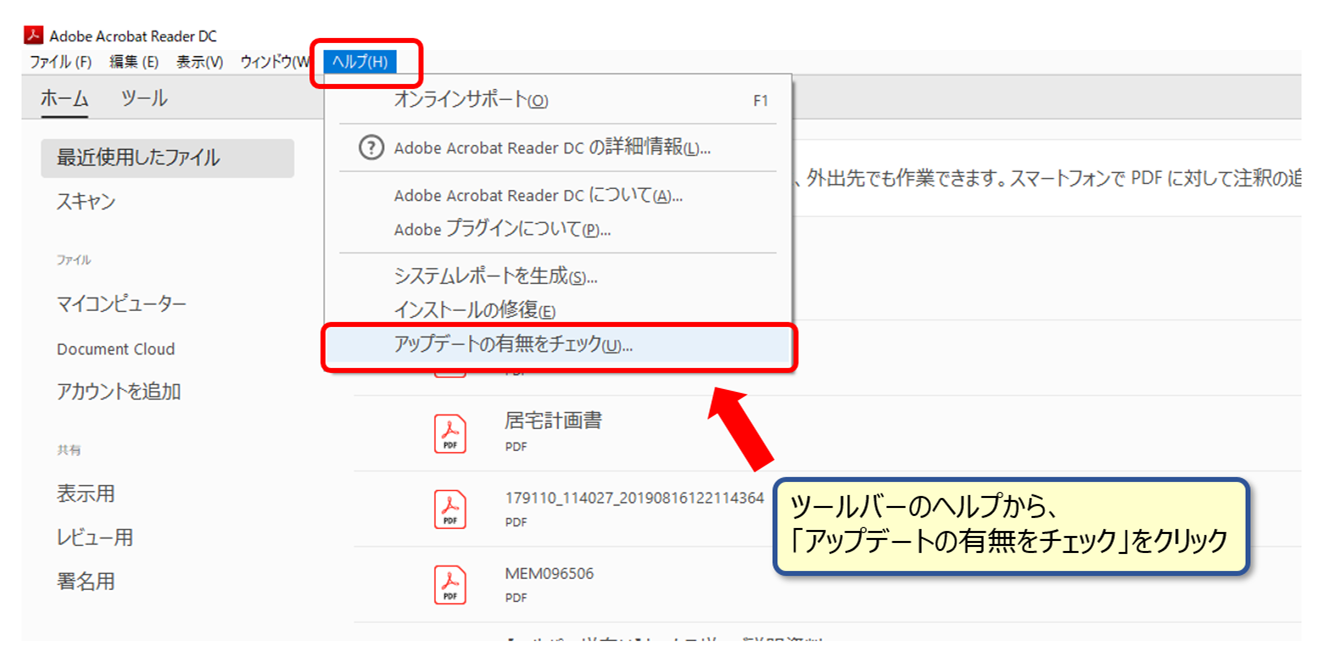Switch to the ツール tab
Screen dimensions: 1322x660
tap(144, 98)
